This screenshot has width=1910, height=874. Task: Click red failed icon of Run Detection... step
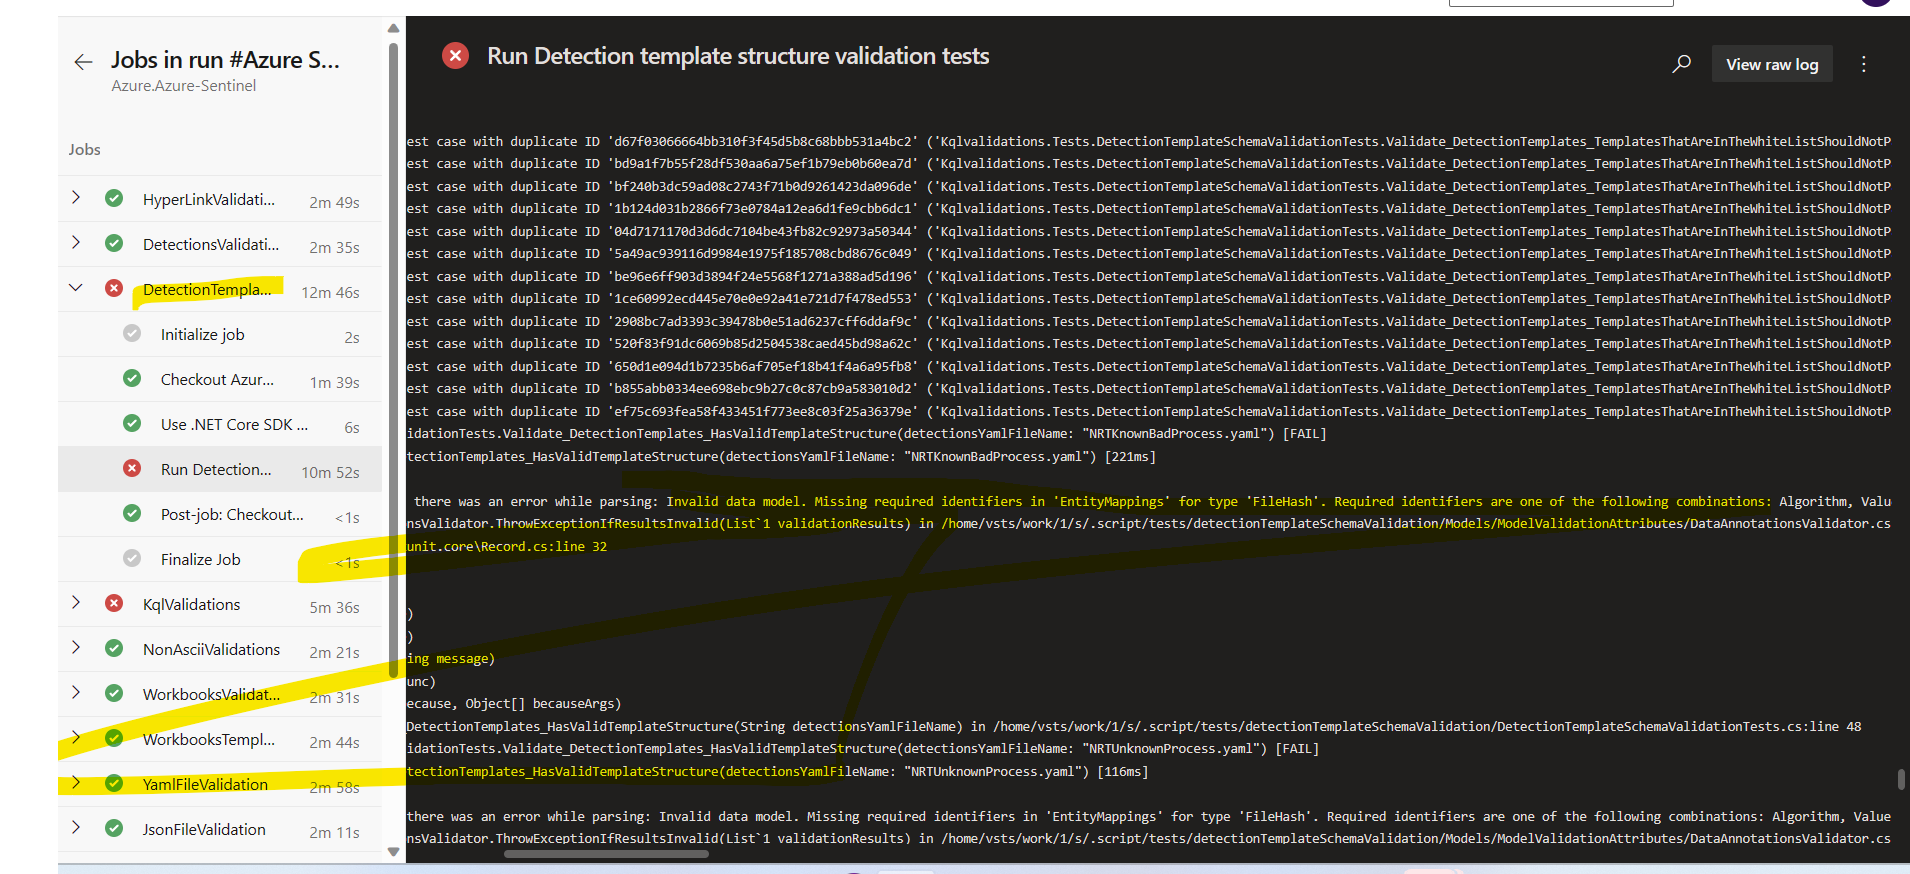[132, 468]
